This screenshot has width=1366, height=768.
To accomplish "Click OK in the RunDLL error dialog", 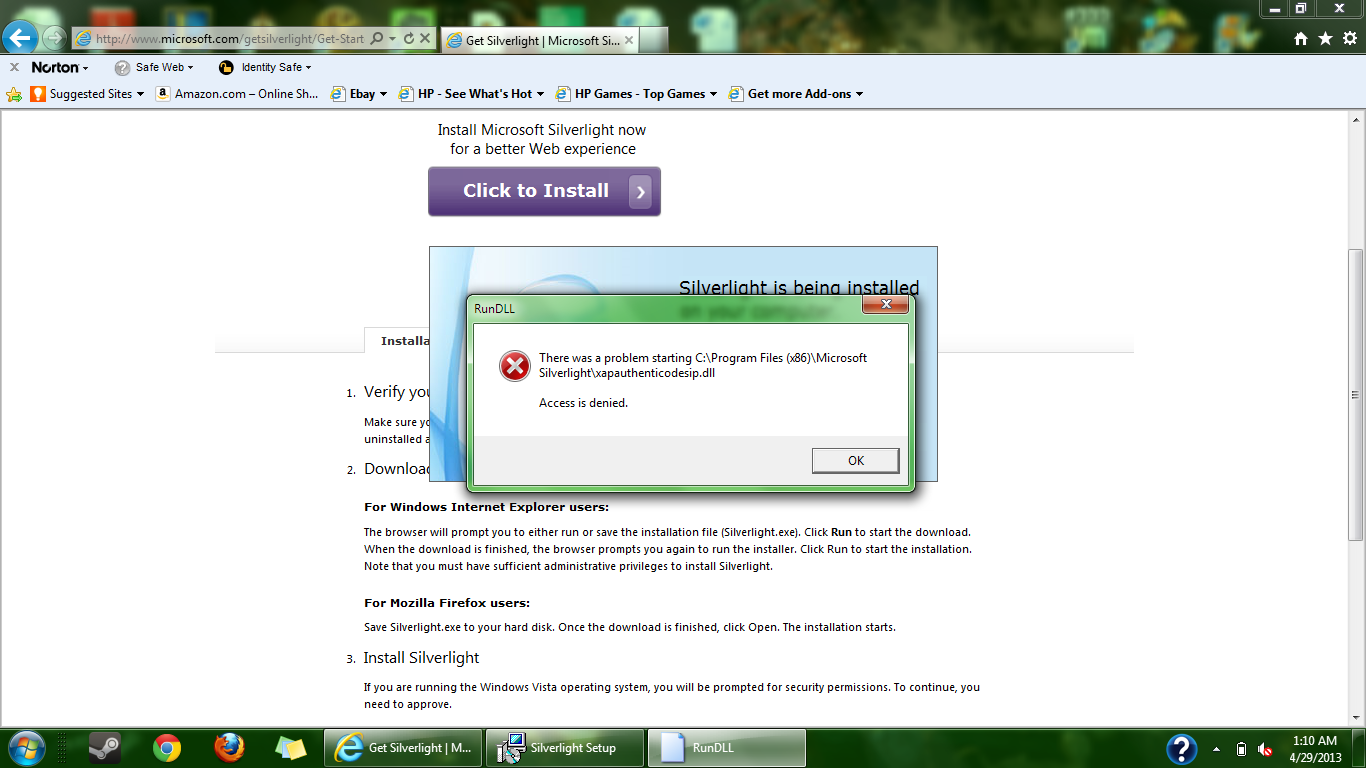I will pyautogui.click(x=856, y=460).
